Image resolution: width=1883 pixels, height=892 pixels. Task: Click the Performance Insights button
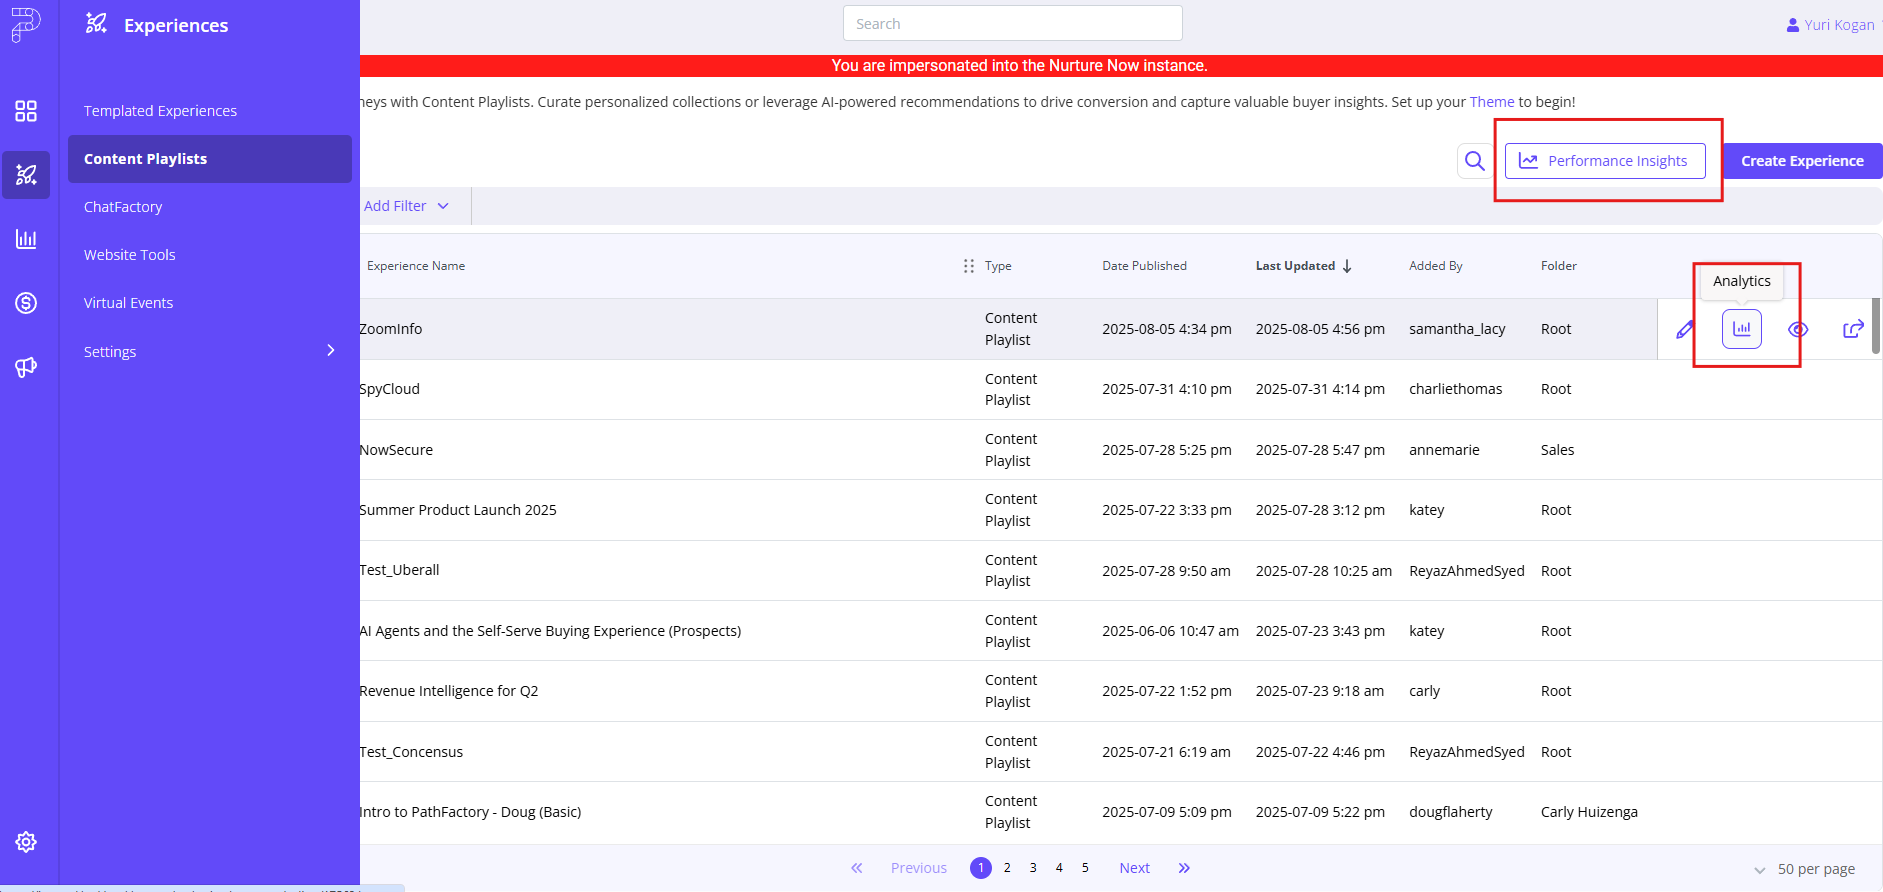(x=1605, y=161)
